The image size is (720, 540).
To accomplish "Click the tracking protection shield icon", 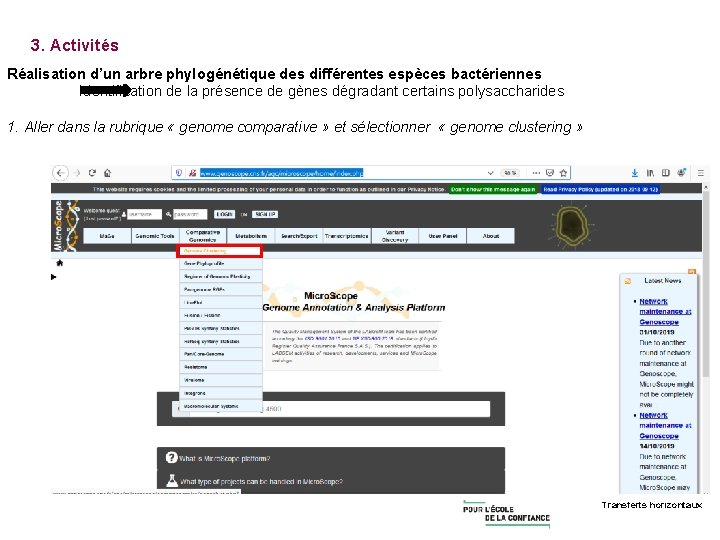I will point(179,173).
